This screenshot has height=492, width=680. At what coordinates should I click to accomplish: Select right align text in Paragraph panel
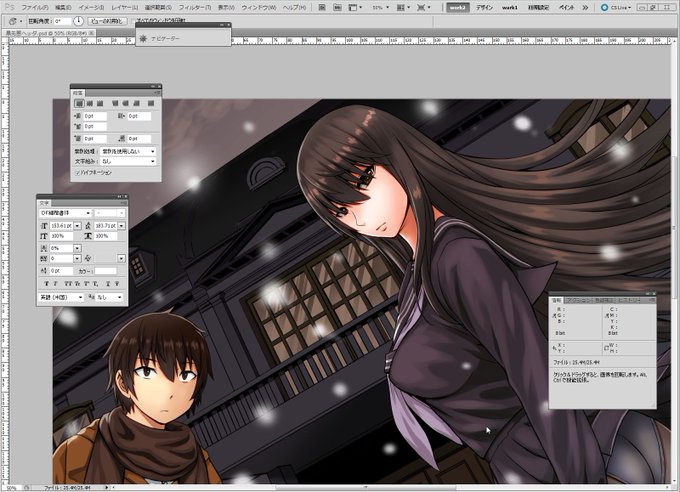click(100, 103)
